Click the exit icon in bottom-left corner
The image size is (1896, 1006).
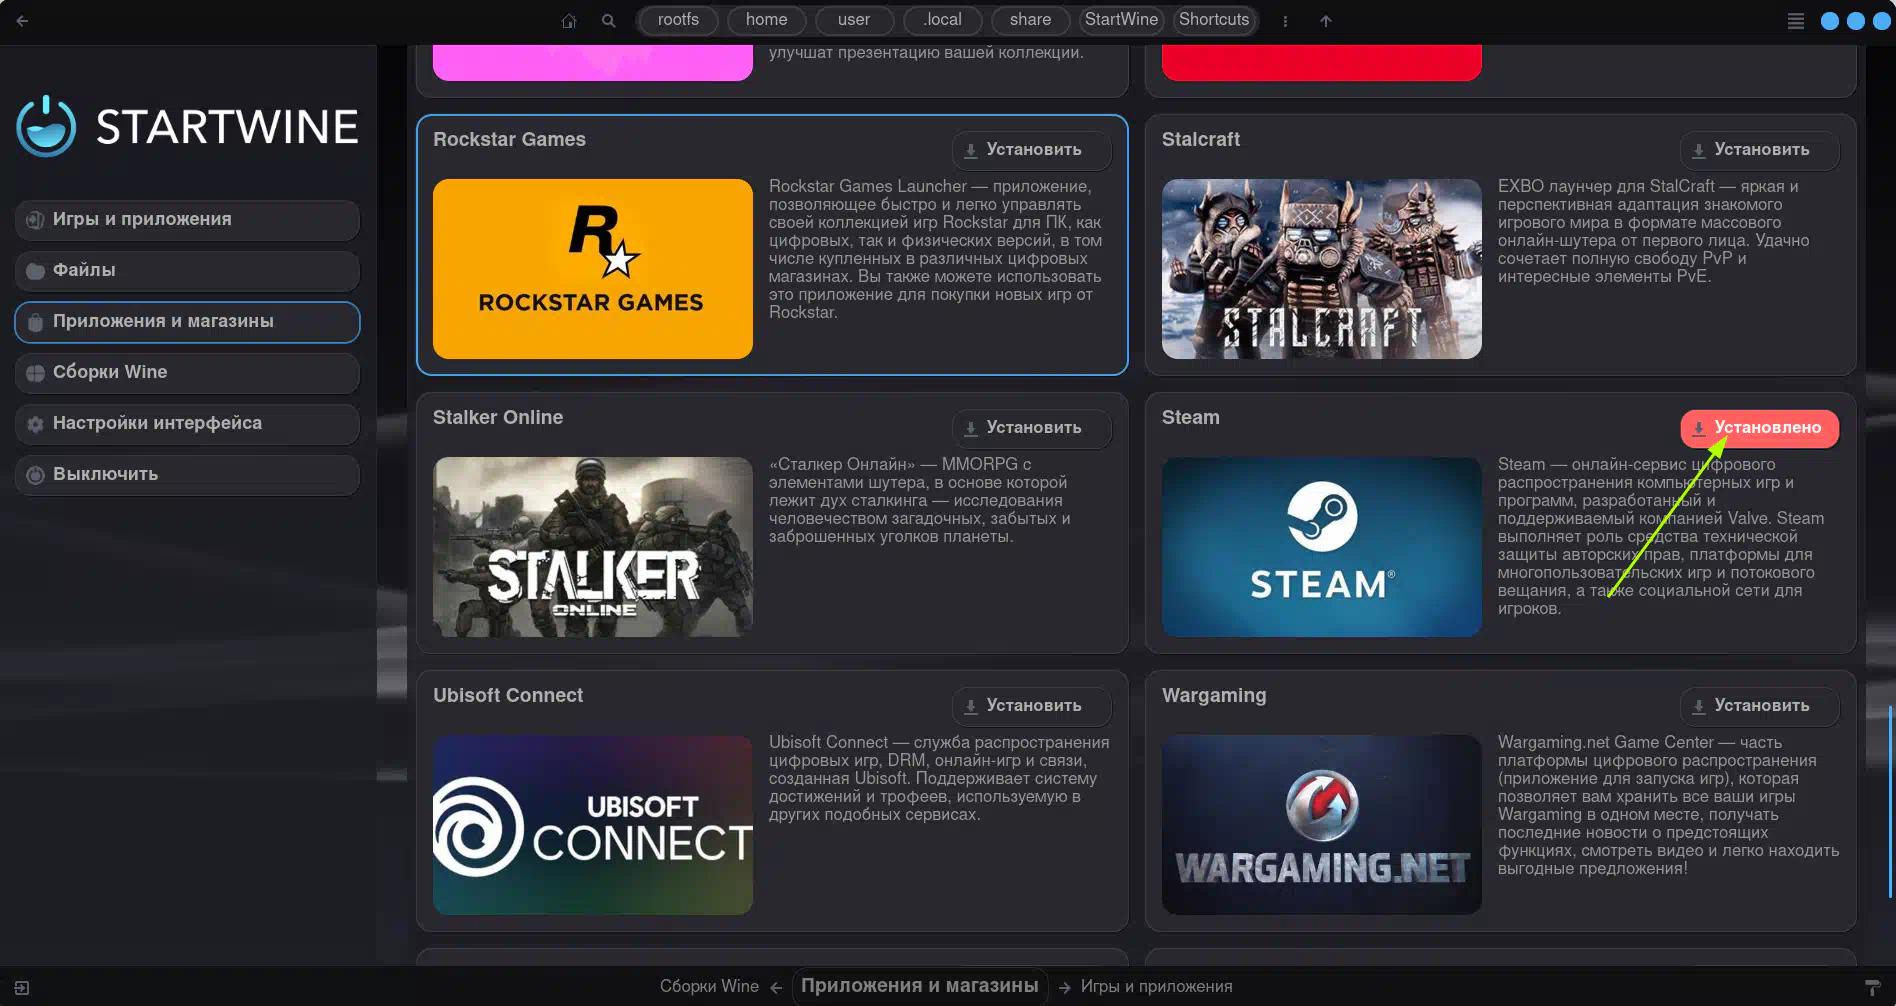click(22, 988)
